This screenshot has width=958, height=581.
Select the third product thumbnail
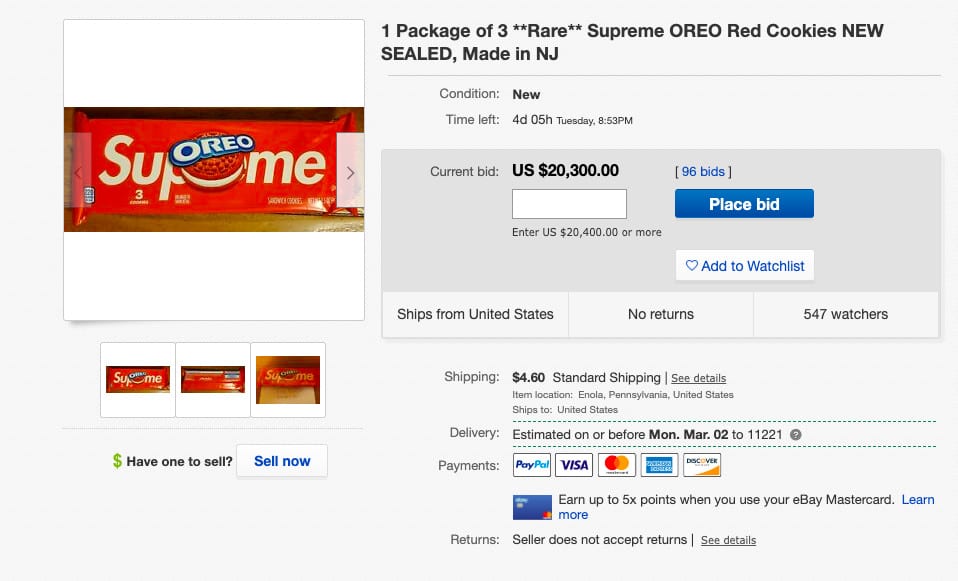tap(288, 380)
